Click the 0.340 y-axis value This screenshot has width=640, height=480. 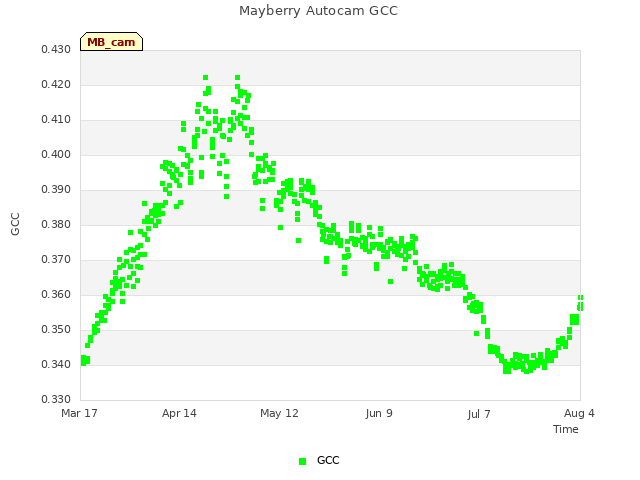56,364
